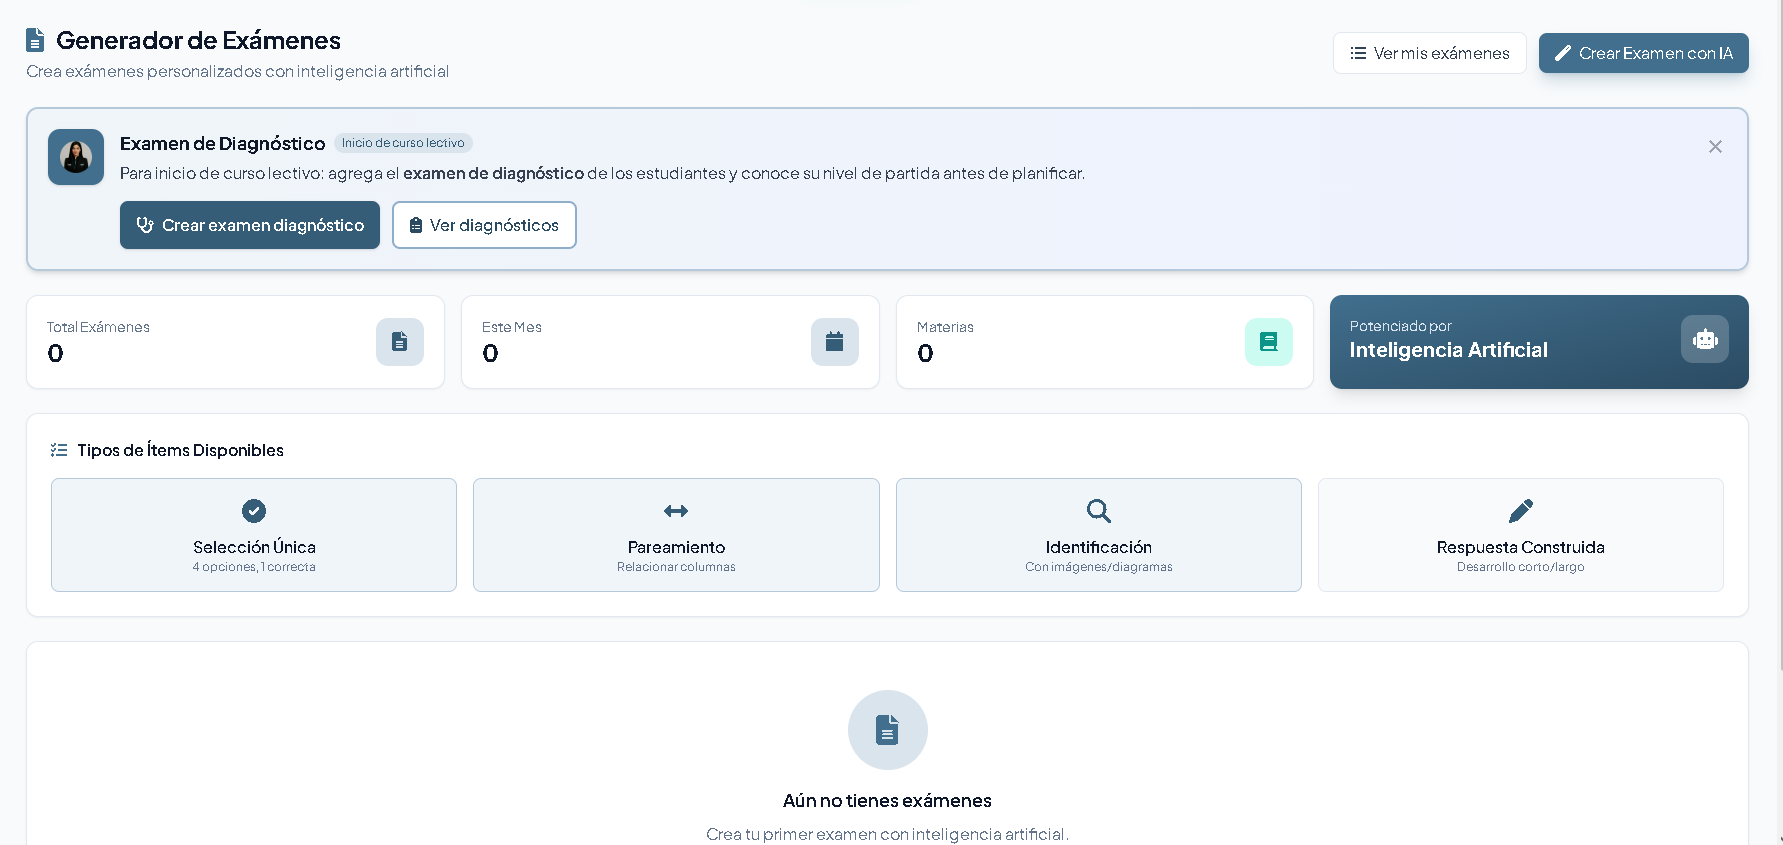Viewport: 1783px width, 845px height.
Task: Start Crear examen diagnóstico
Action: pos(250,225)
